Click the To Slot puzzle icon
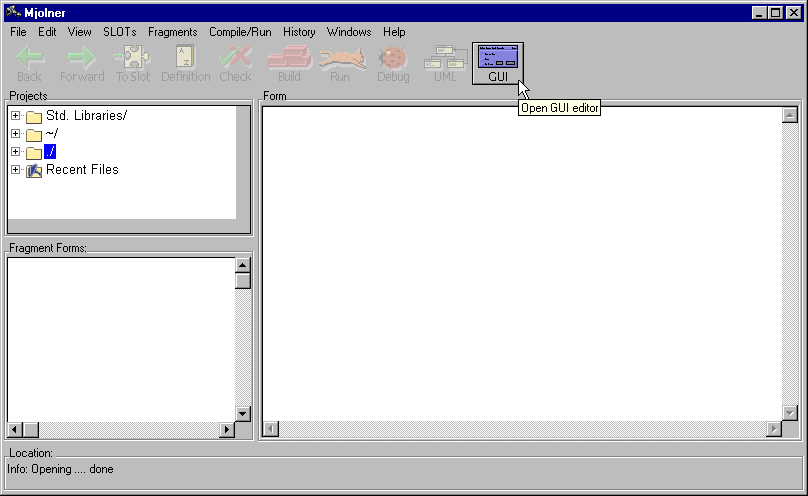 [133, 63]
